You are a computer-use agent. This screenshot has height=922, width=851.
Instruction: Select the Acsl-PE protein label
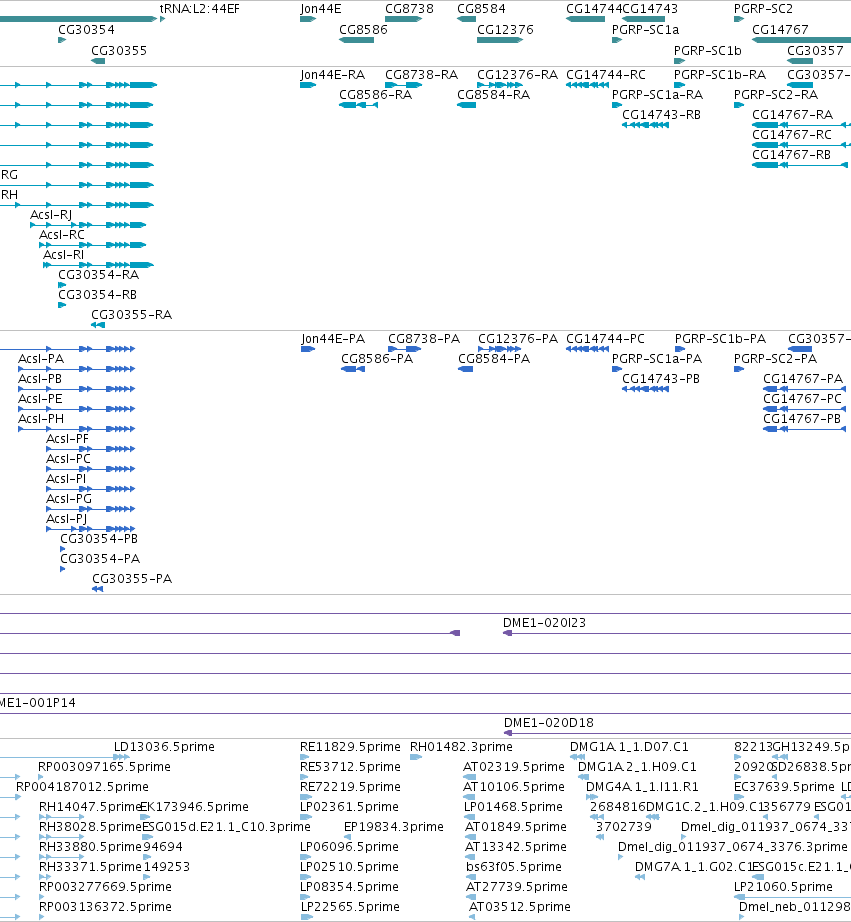click(41, 399)
